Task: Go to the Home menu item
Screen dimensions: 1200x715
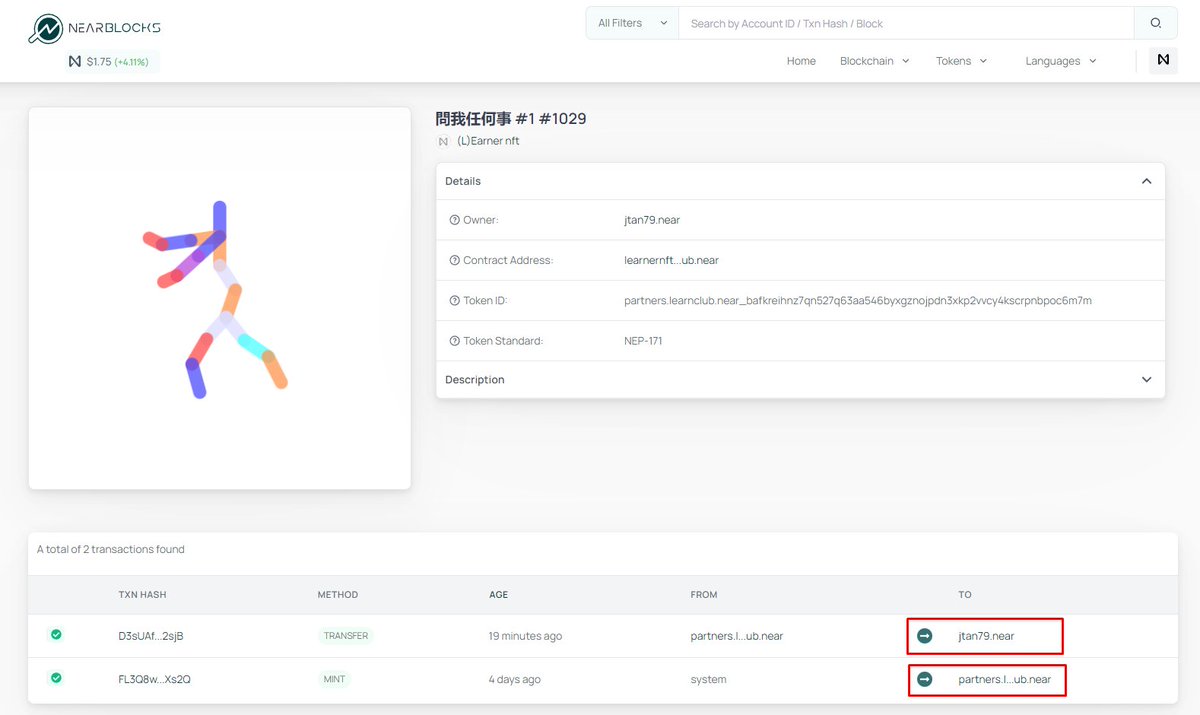Action: point(801,61)
